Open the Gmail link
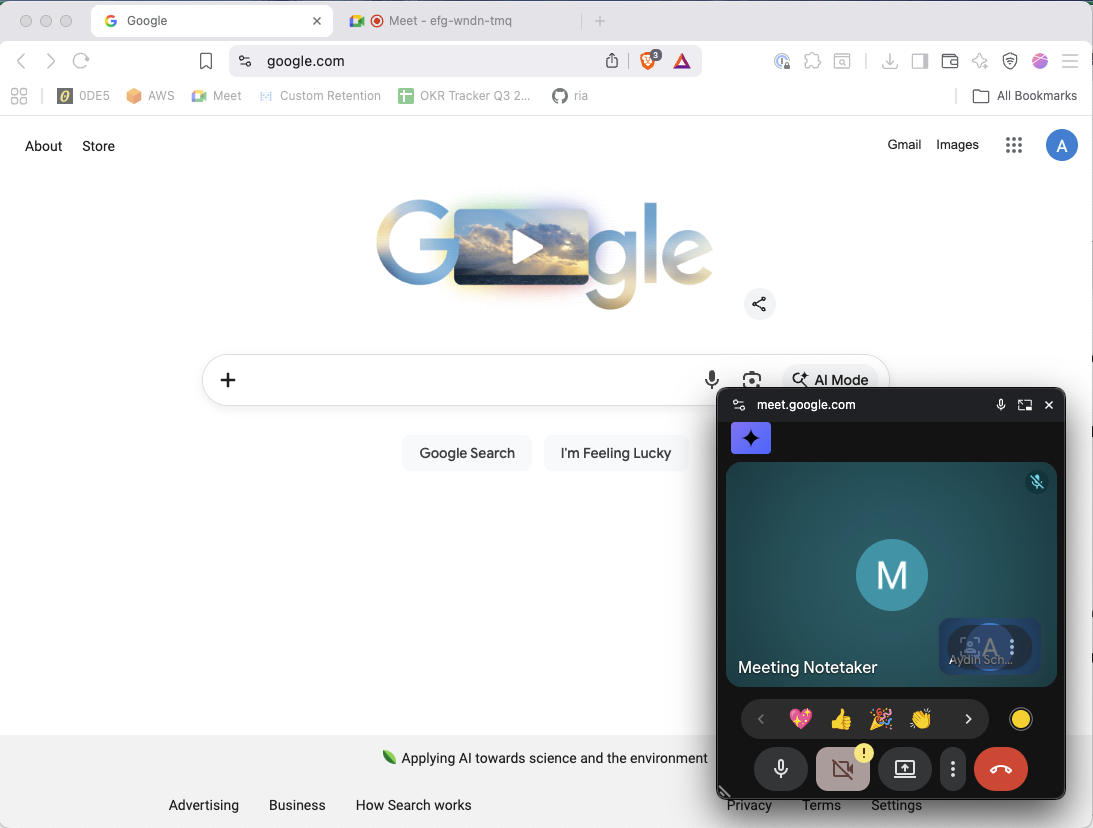 (x=904, y=144)
